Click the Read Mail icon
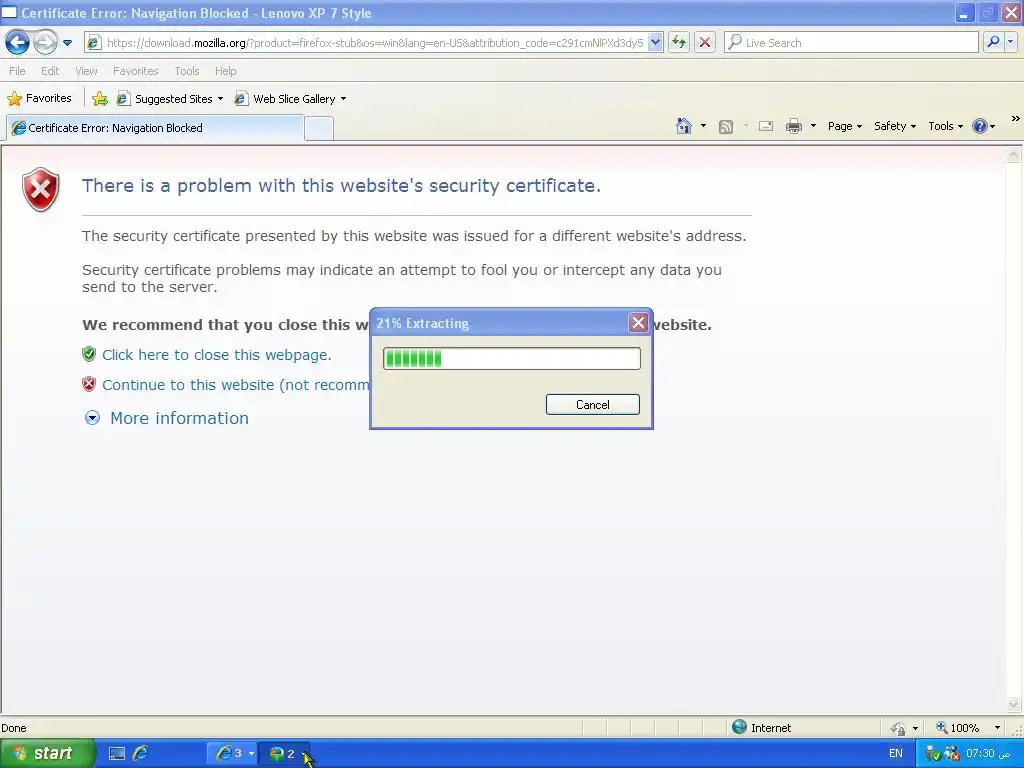The width and height of the screenshot is (1024, 768). click(766, 126)
